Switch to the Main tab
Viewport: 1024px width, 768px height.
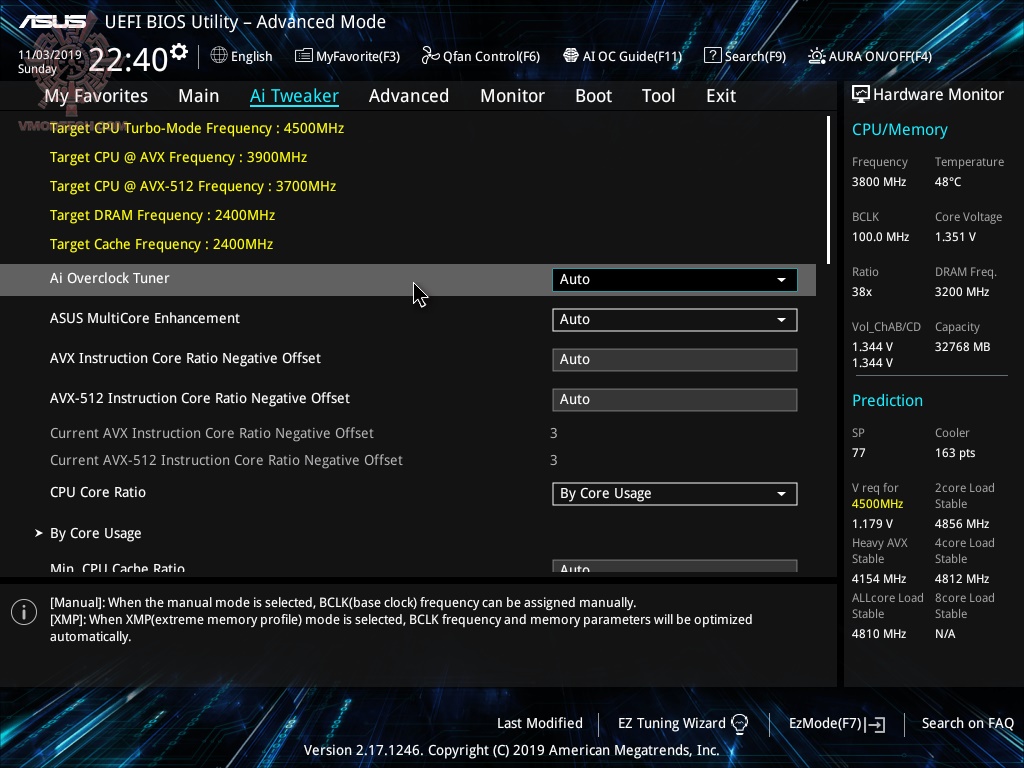[199, 96]
